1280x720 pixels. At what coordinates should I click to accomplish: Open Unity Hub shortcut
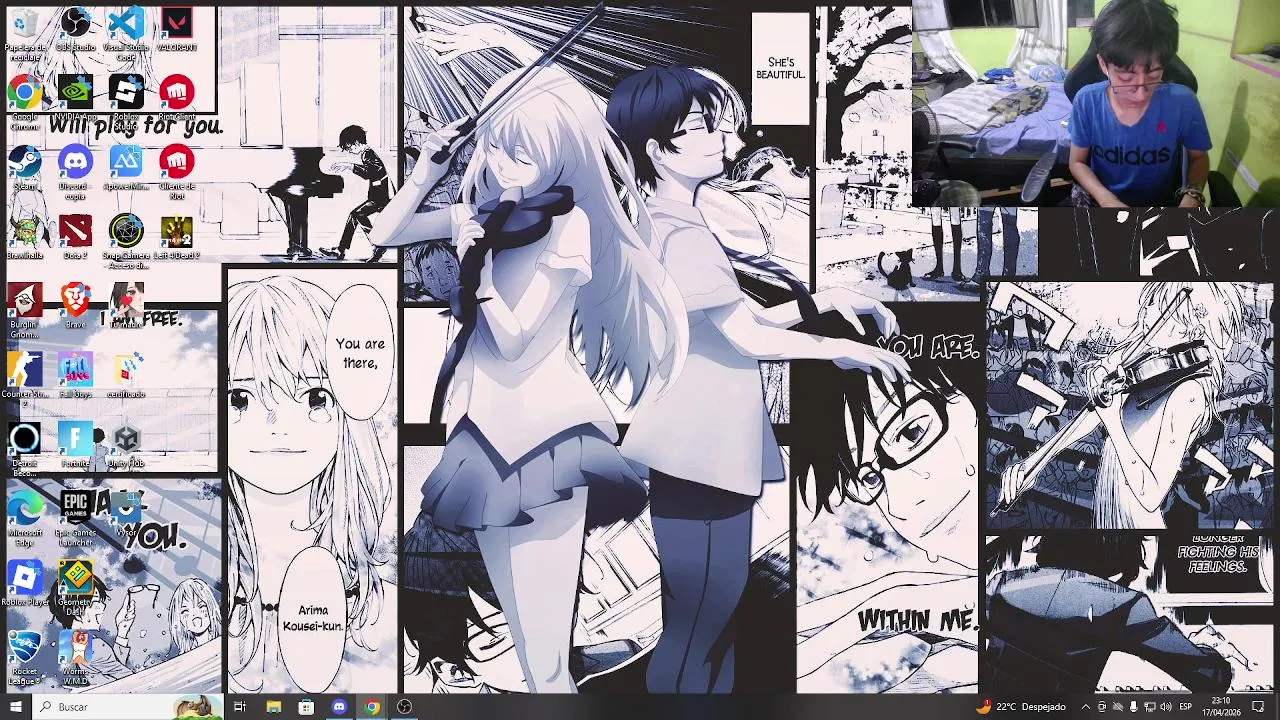point(126,445)
